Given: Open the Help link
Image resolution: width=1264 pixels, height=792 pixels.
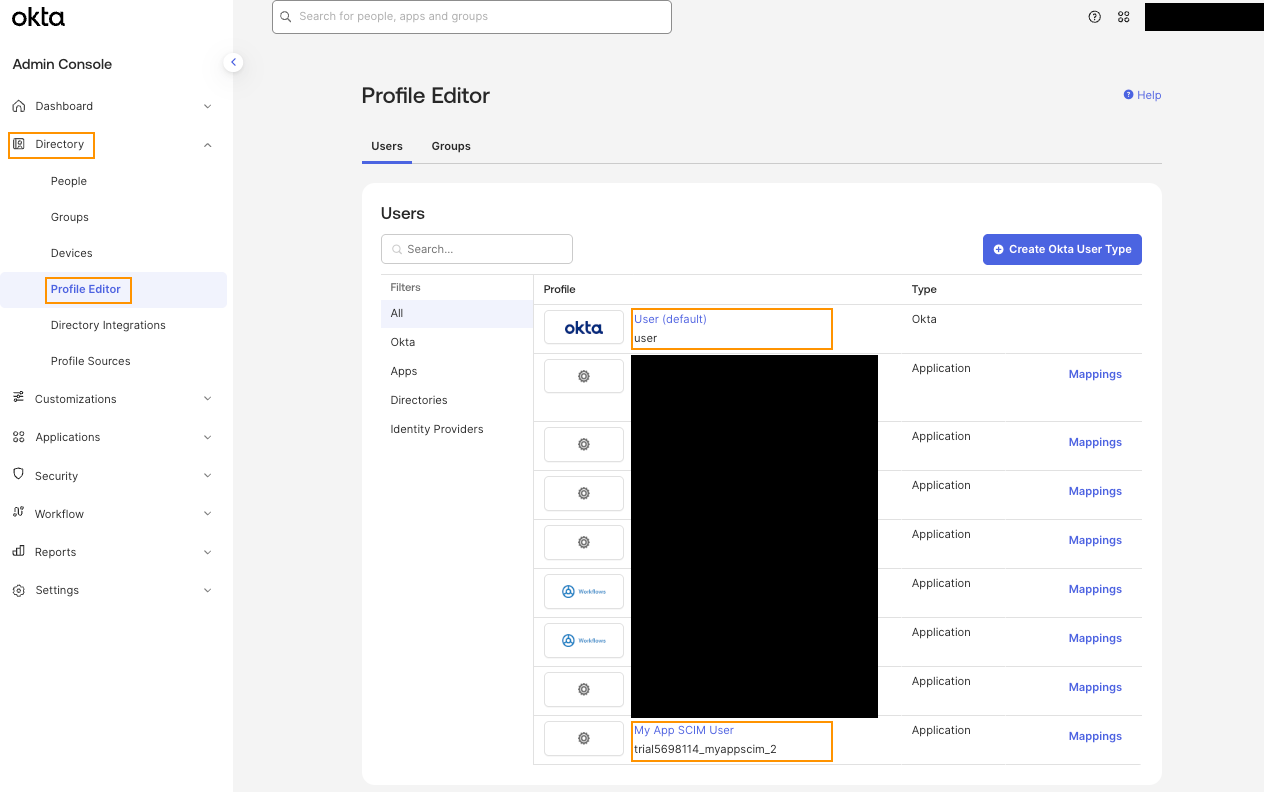Looking at the screenshot, I should pyautogui.click(x=1142, y=95).
